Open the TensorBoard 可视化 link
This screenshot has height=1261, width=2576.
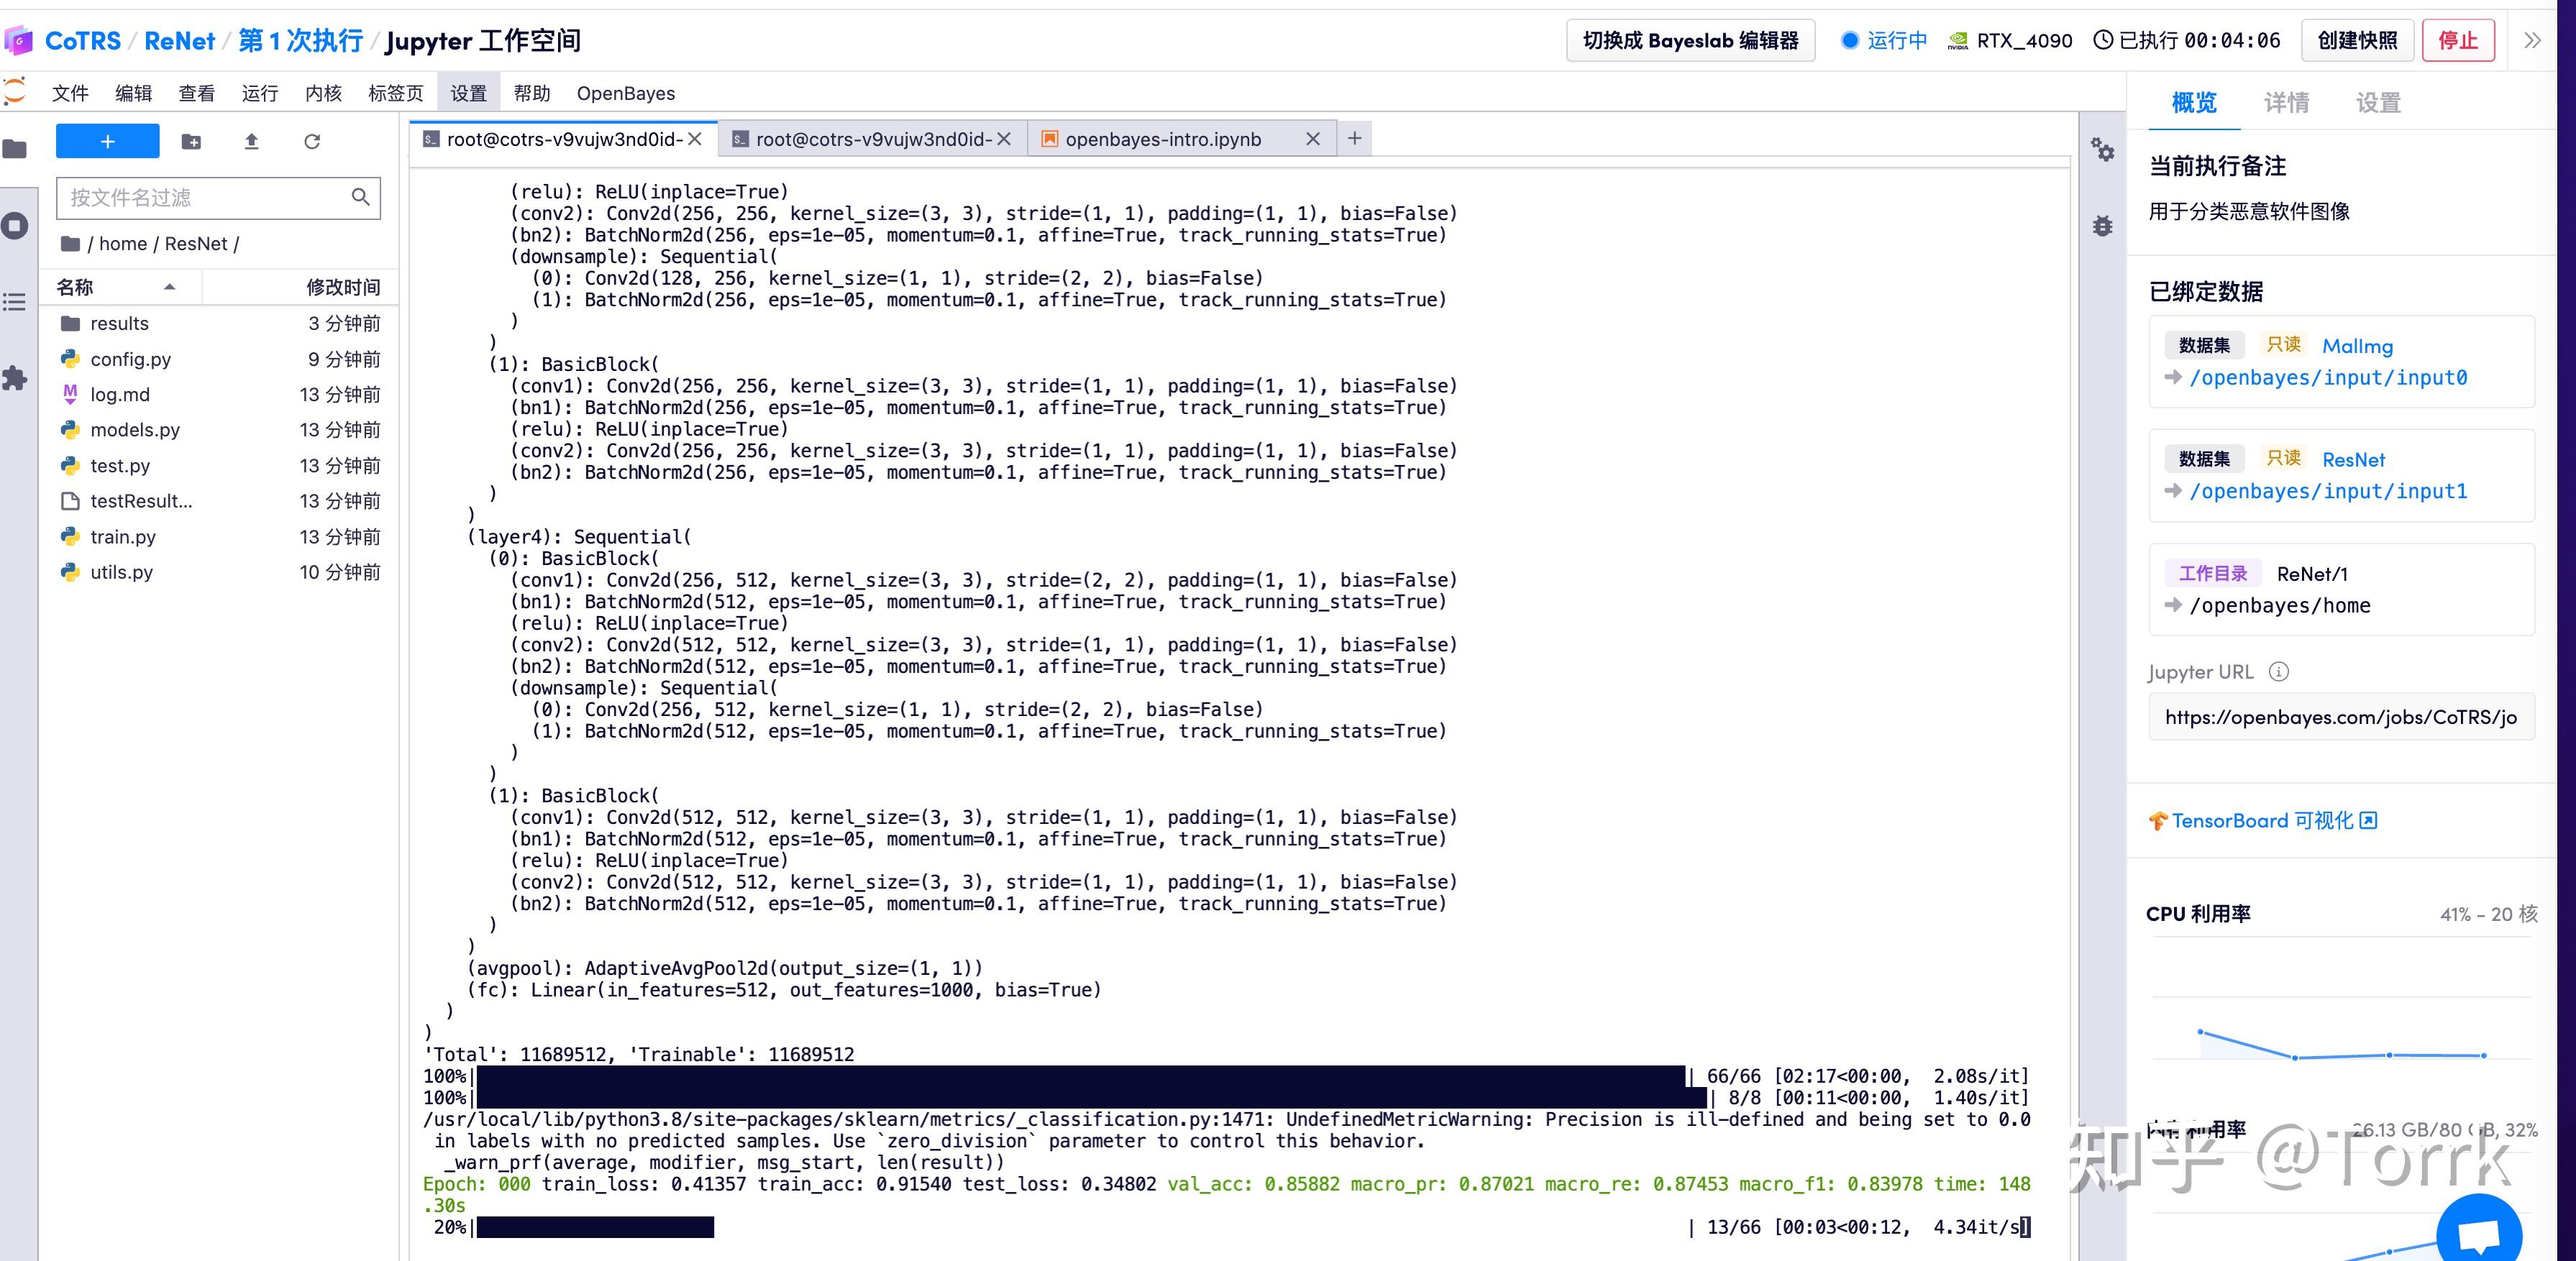[2262, 820]
